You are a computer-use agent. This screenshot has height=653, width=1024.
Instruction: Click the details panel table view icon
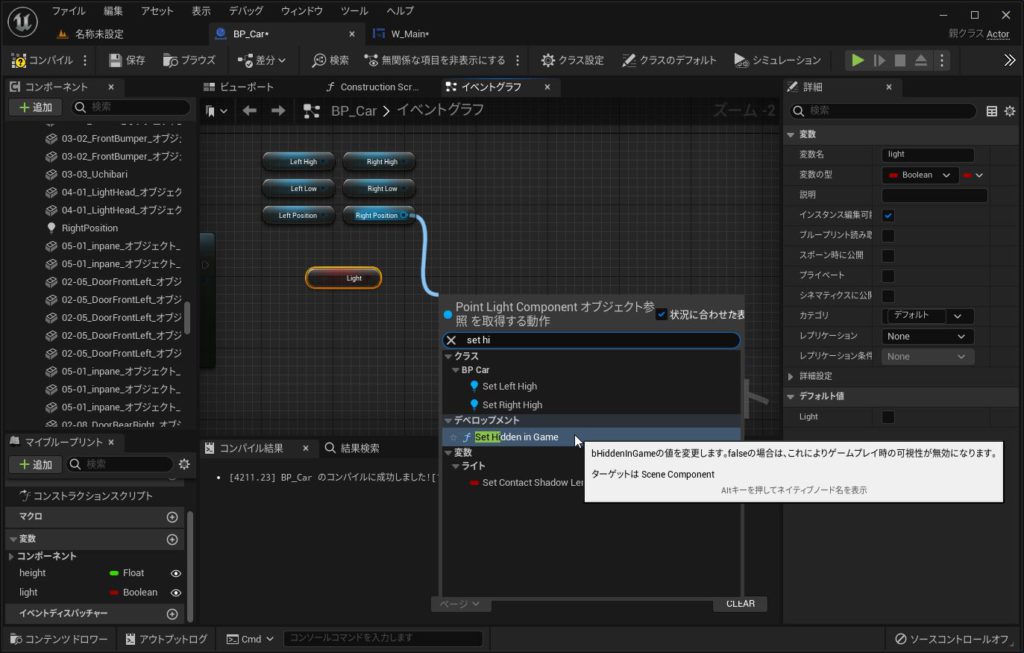[991, 111]
